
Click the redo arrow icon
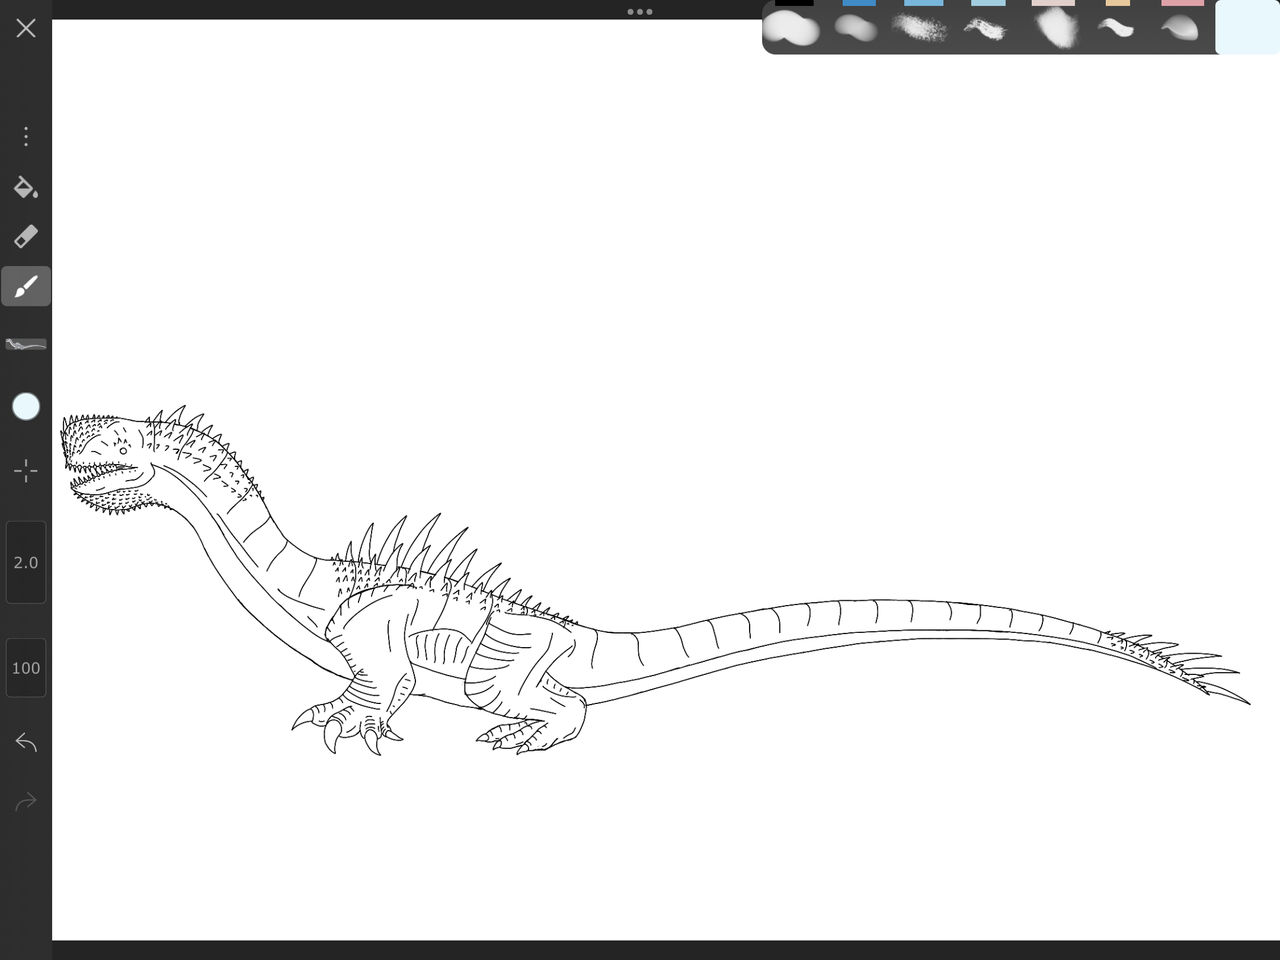coord(26,801)
